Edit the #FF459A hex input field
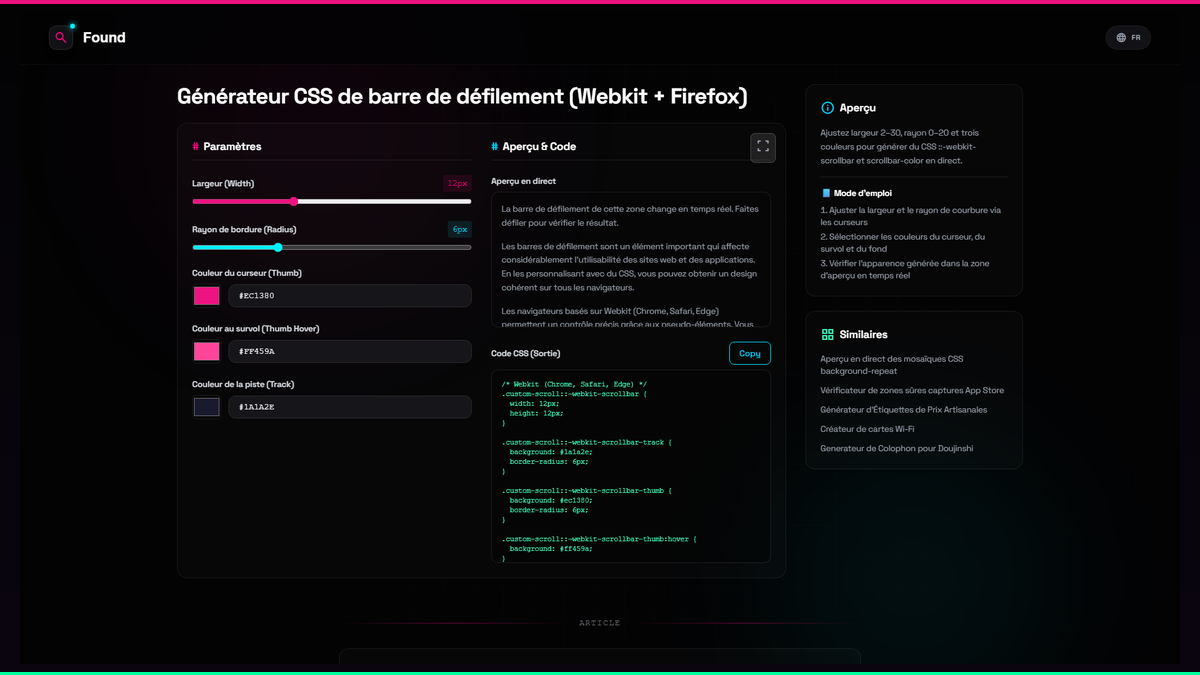 click(350, 351)
